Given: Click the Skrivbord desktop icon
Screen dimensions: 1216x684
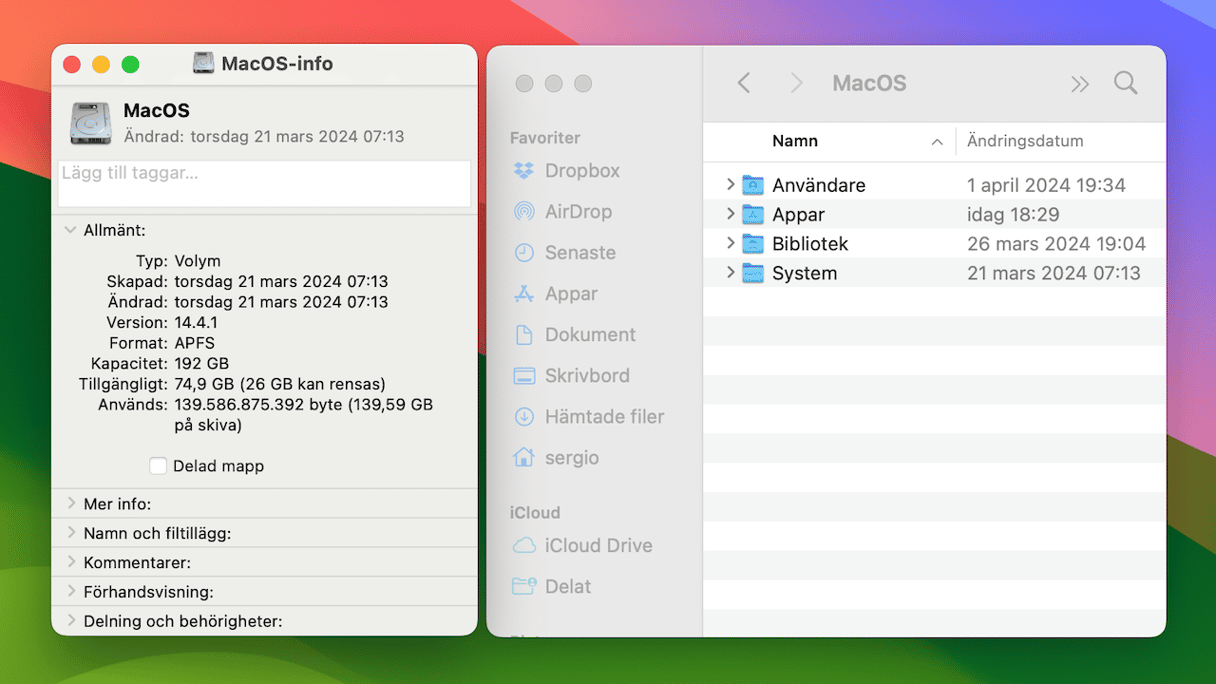Looking at the screenshot, I should click(524, 376).
